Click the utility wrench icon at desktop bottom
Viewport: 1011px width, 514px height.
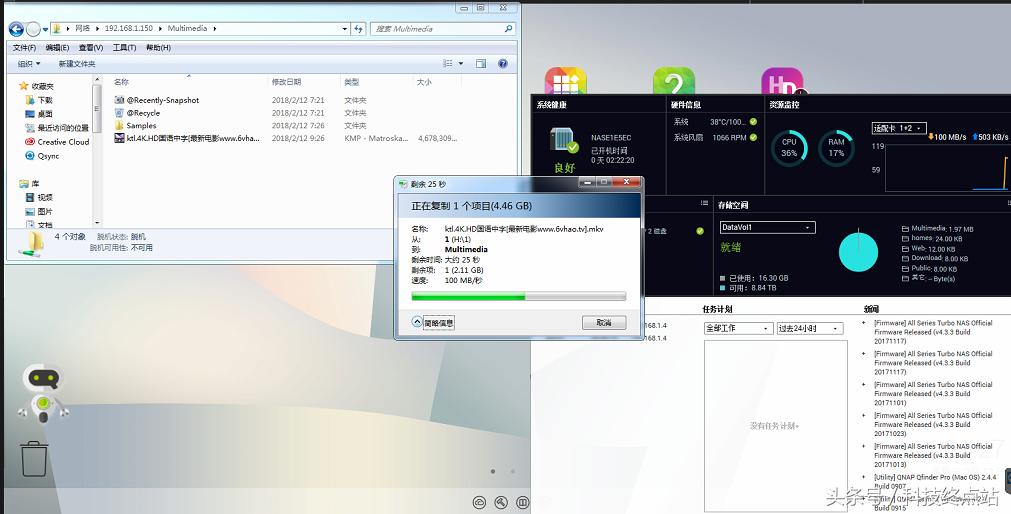click(x=501, y=502)
